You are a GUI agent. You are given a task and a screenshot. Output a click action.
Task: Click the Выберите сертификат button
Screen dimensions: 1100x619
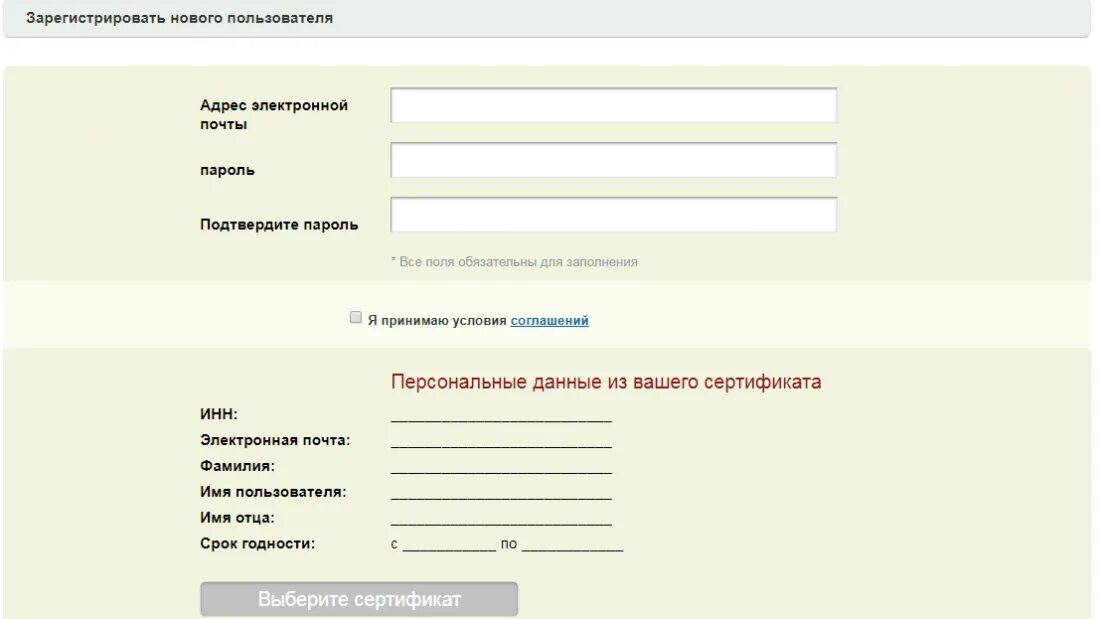tap(359, 599)
